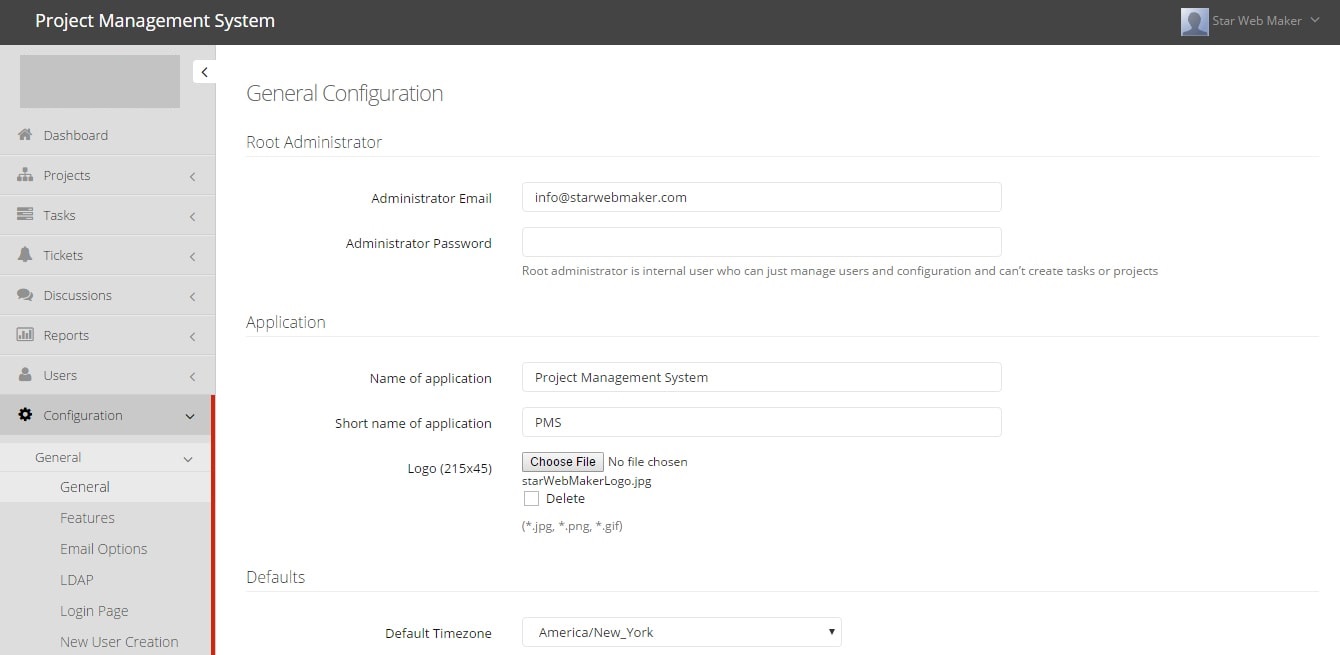This screenshot has height=655, width=1340.
Task: Click the Choose File button
Action: (x=563, y=462)
